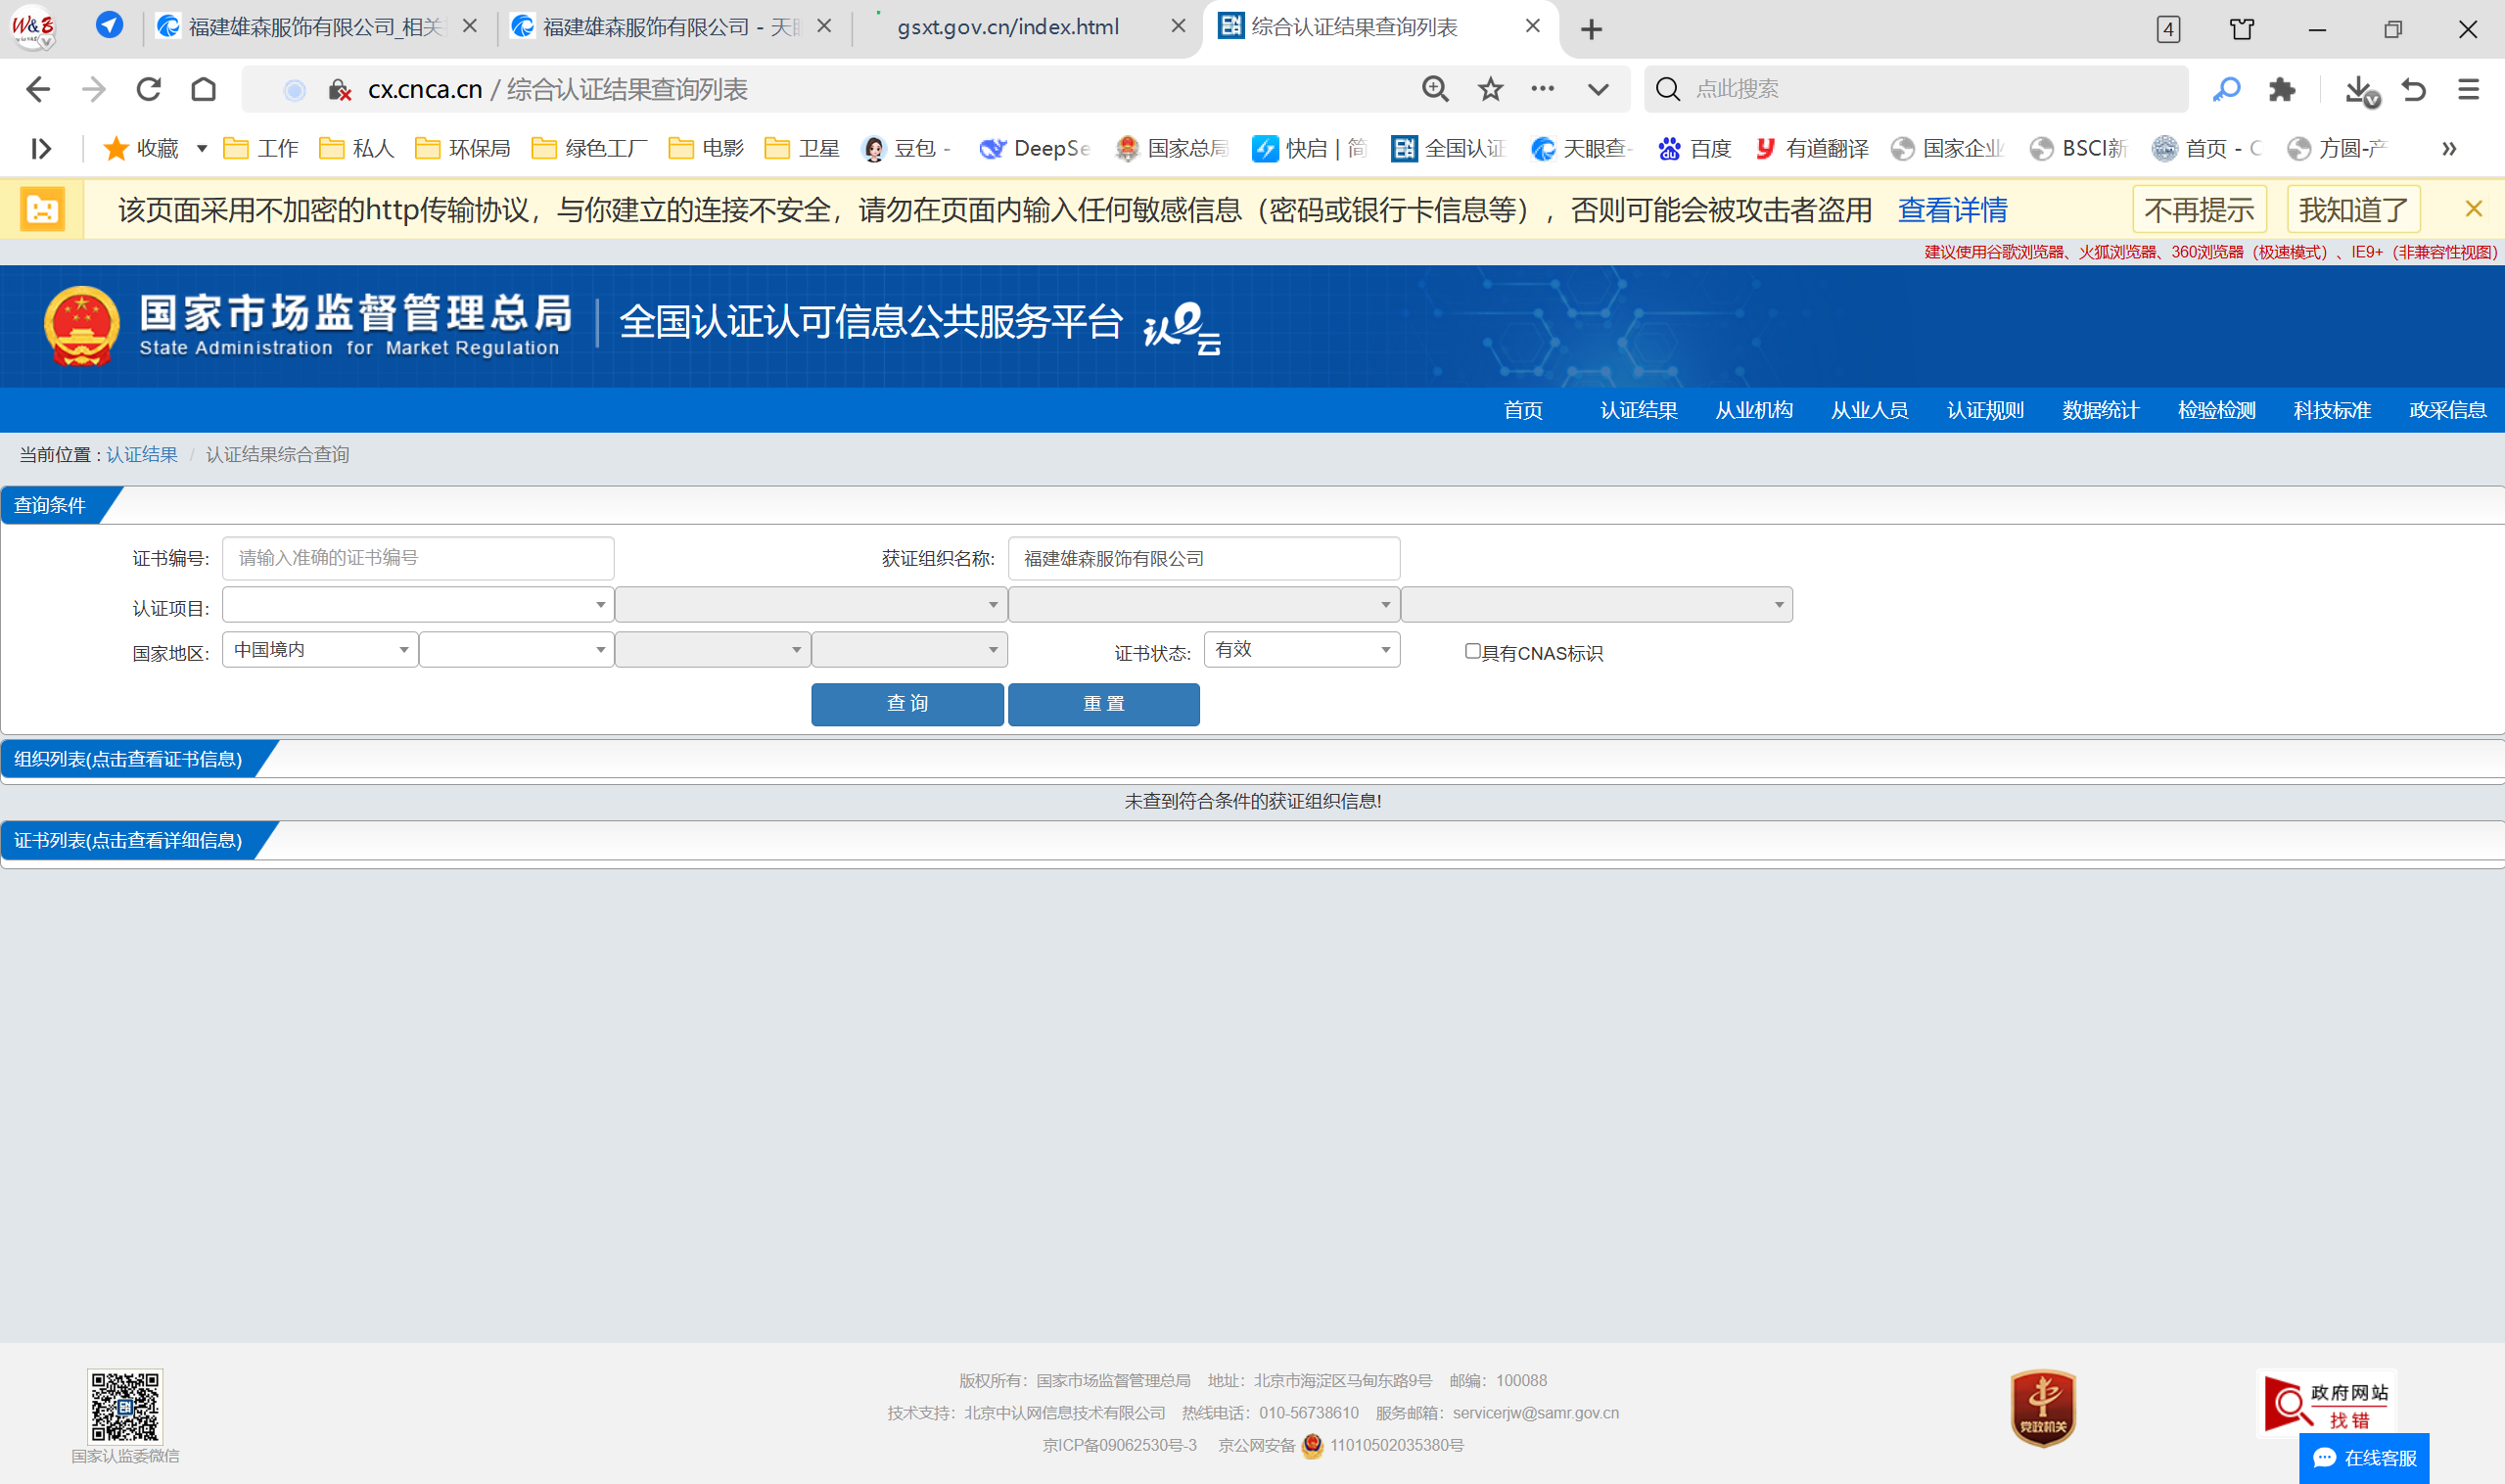This screenshot has width=2505, height=1484.
Task: Click the 查看详情 link in warning bar
Action: pyautogui.click(x=1952, y=210)
